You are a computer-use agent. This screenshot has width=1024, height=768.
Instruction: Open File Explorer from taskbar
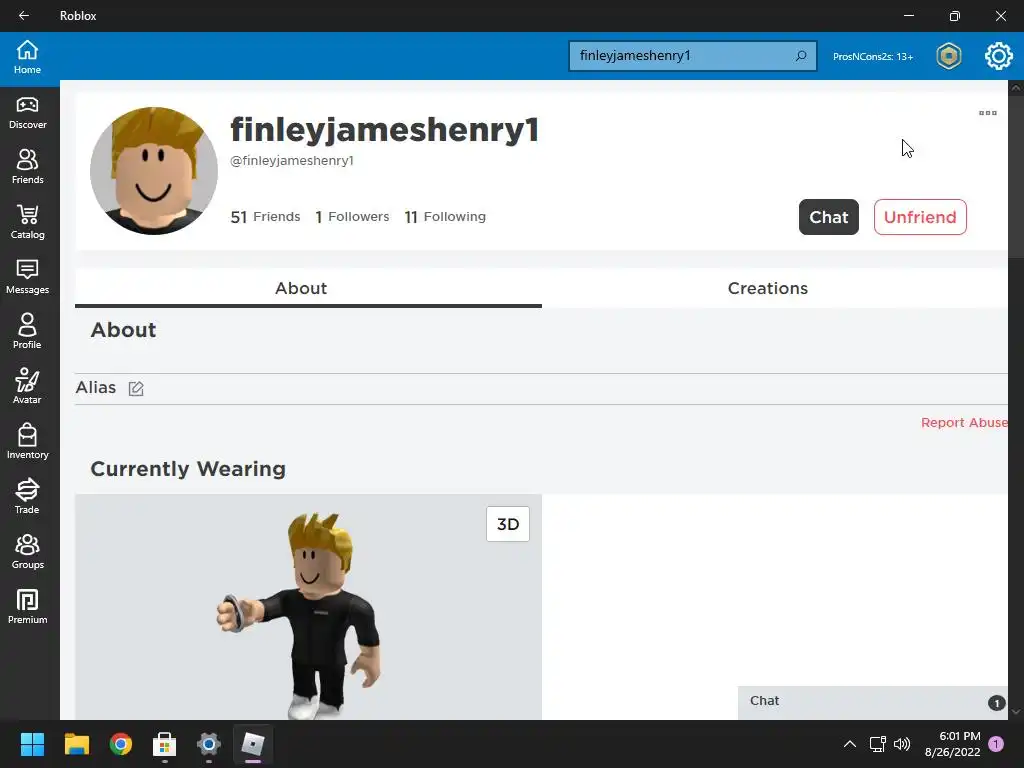point(76,744)
